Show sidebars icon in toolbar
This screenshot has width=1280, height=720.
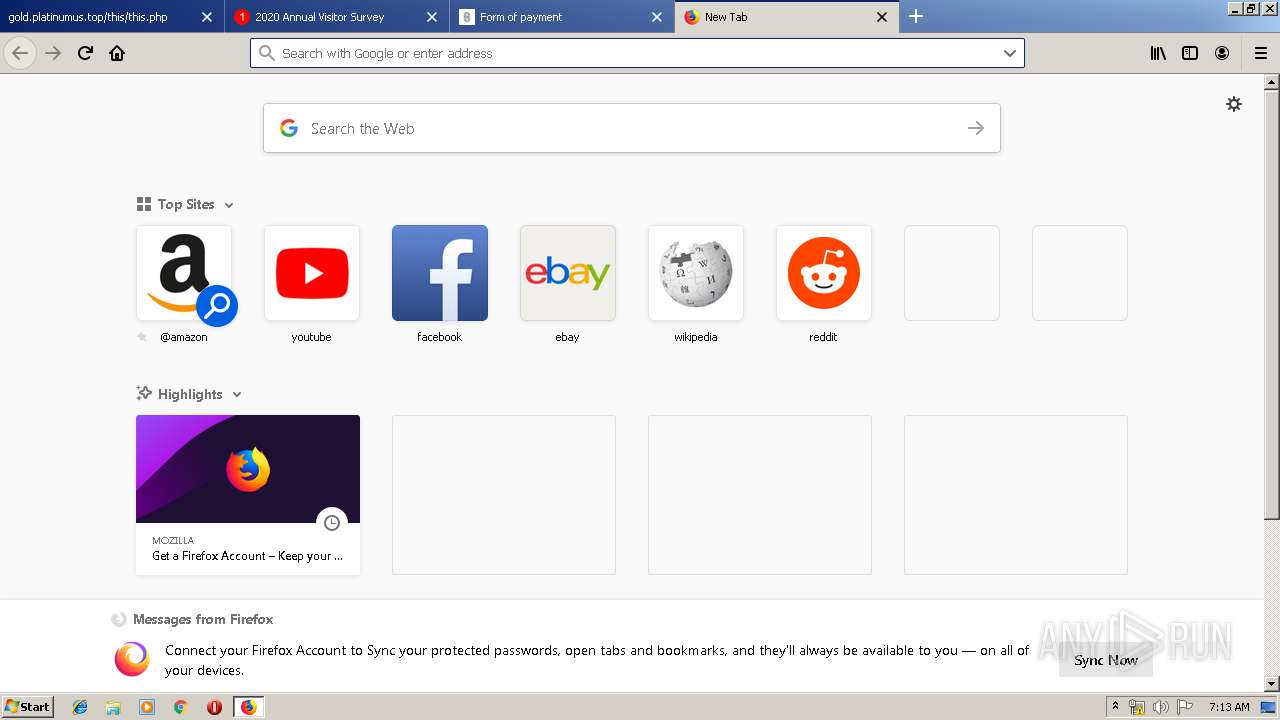click(x=1190, y=53)
